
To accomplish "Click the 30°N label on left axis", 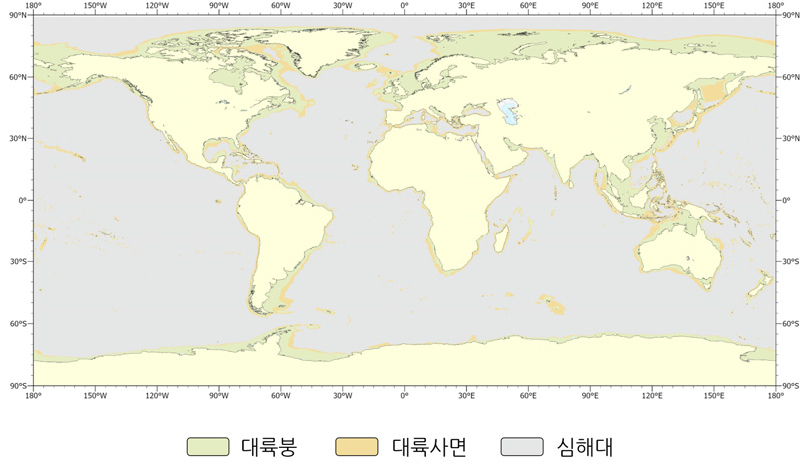I will point(18,139).
